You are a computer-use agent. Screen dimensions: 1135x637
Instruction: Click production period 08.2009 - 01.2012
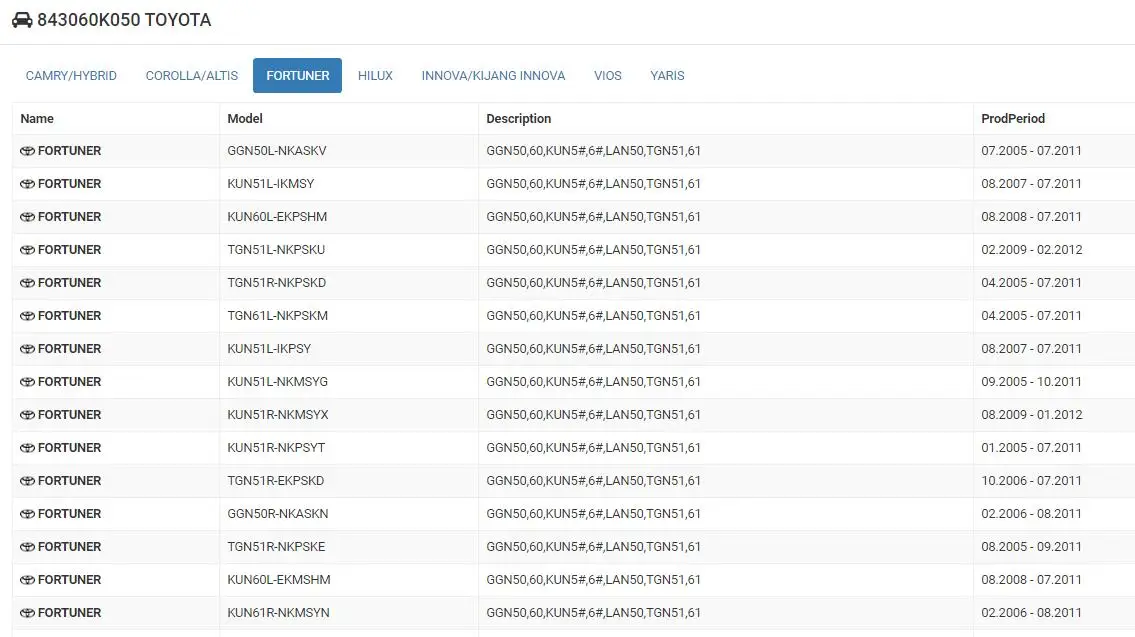tap(1031, 415)
